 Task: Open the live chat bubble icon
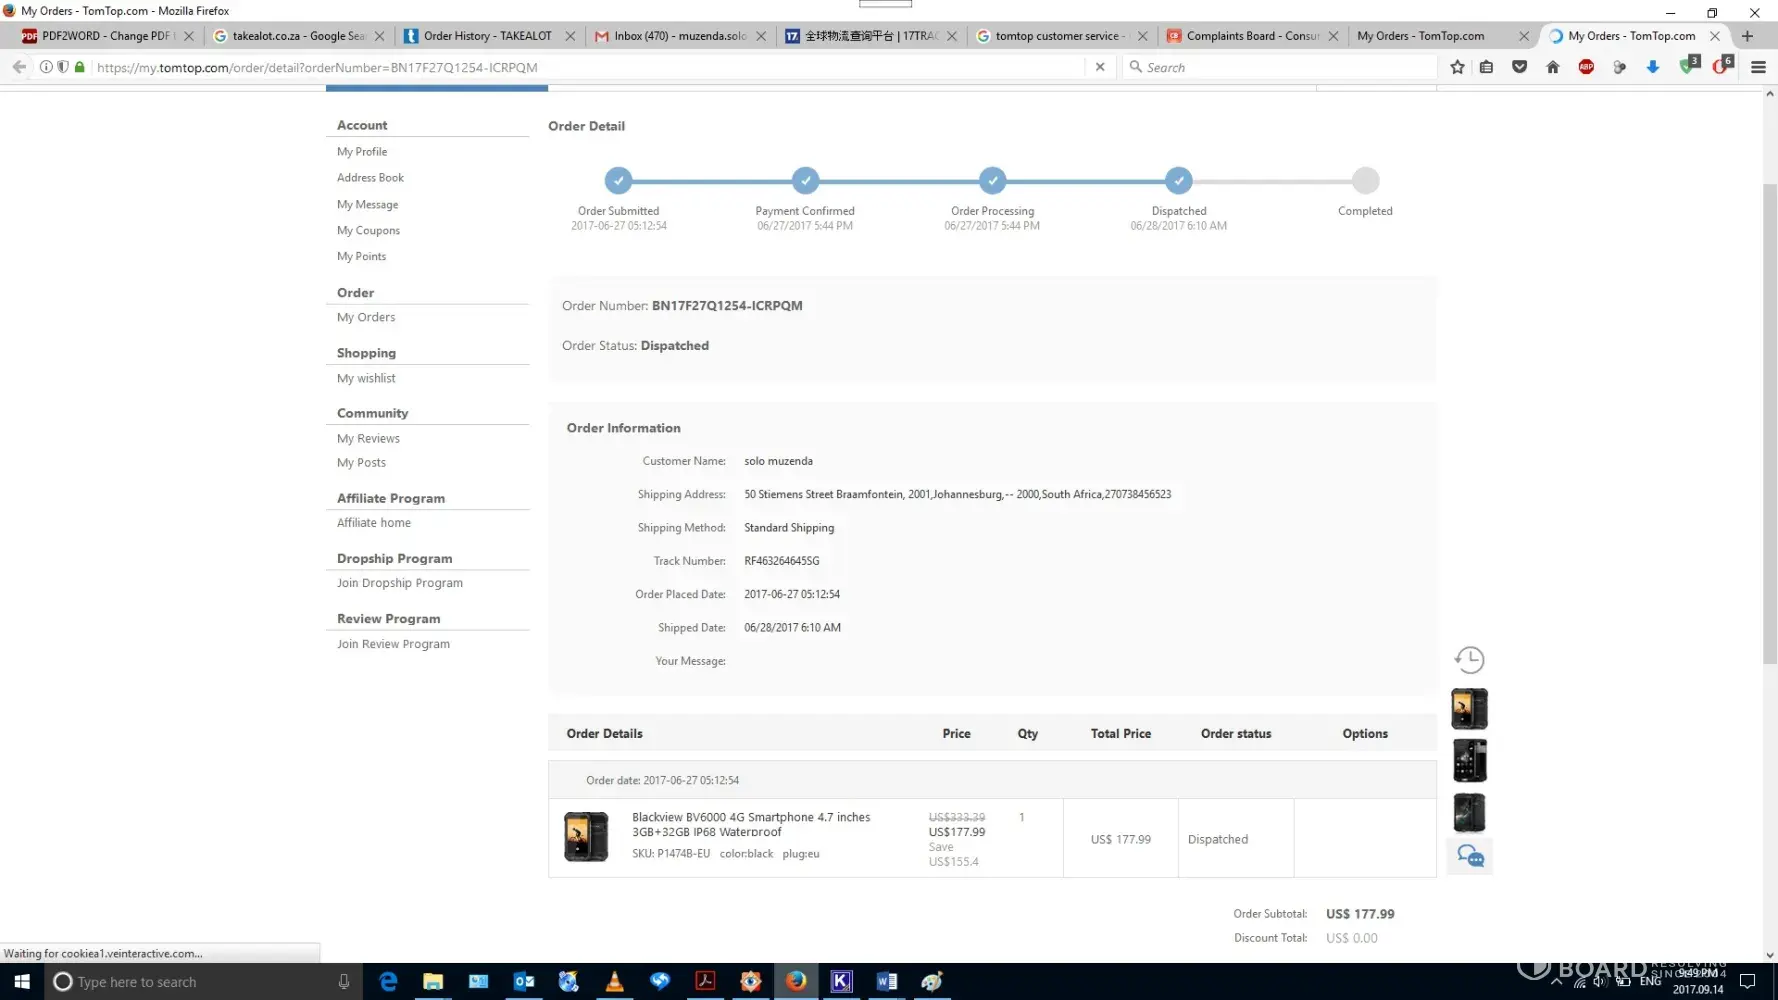[1470, 856]
